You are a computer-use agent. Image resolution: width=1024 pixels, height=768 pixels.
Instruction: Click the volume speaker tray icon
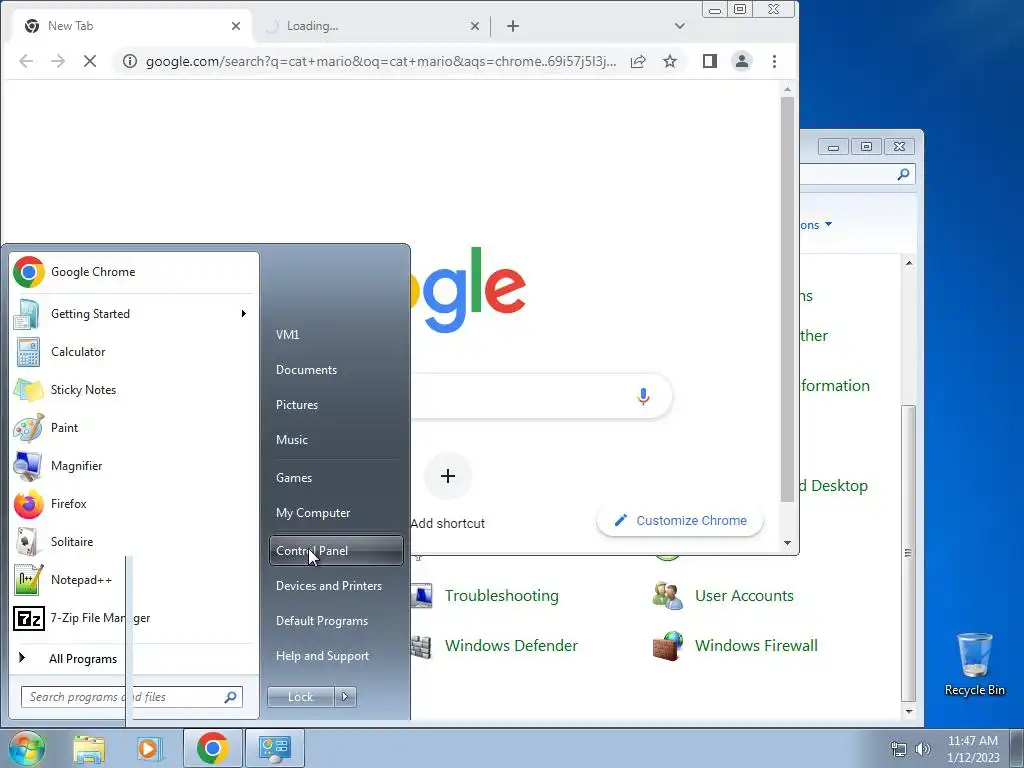923,749
